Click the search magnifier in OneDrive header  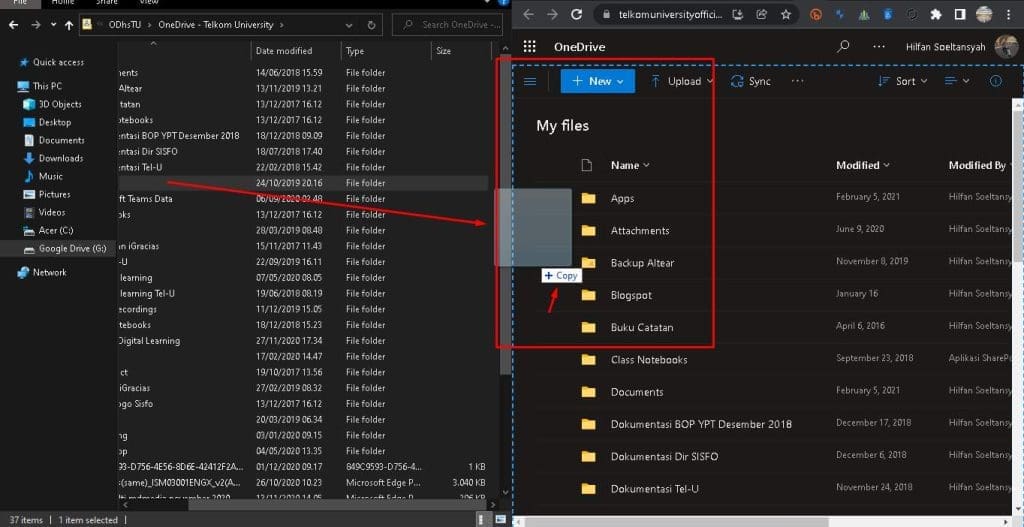[844, 46]
